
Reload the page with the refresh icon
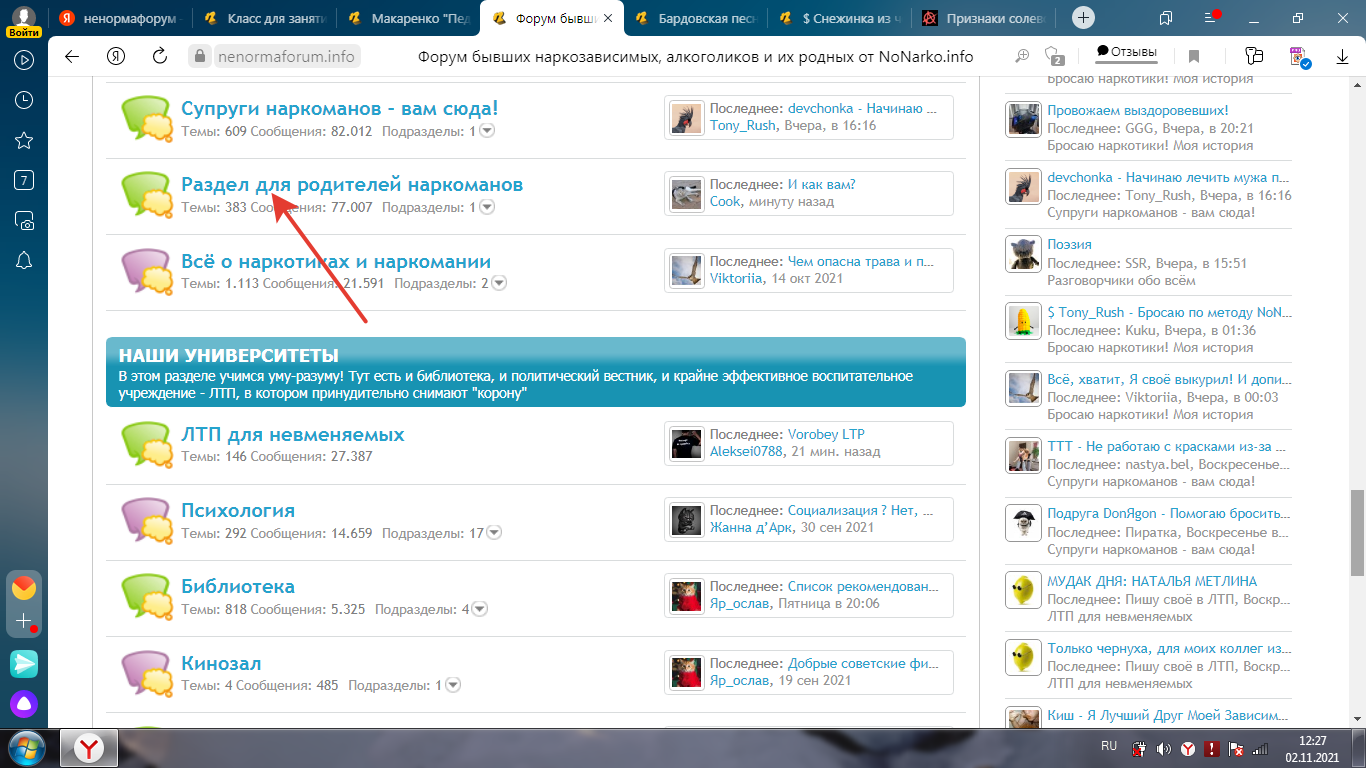(x=160, y=57)
